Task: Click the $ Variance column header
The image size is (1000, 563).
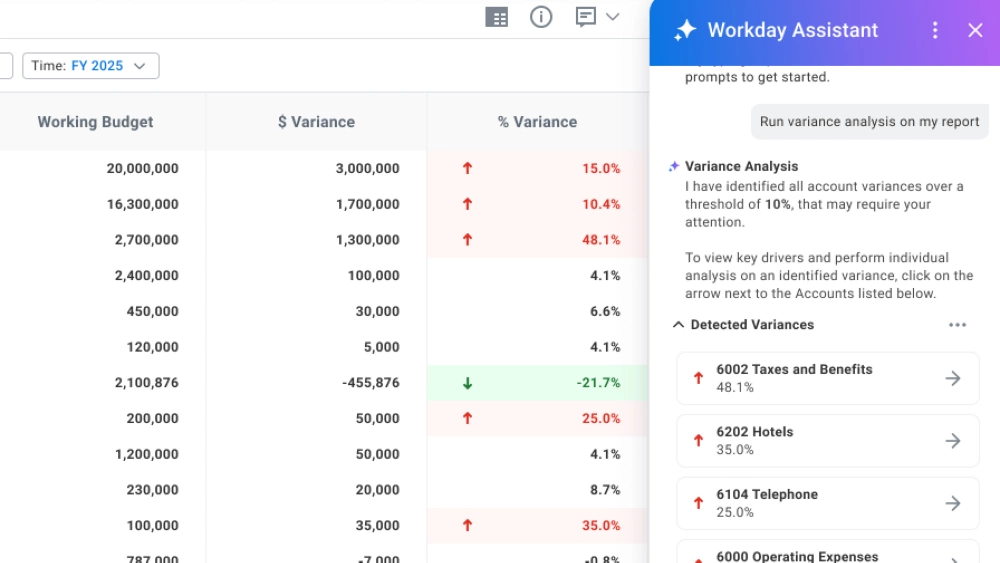Action: [x=316, y=122]
